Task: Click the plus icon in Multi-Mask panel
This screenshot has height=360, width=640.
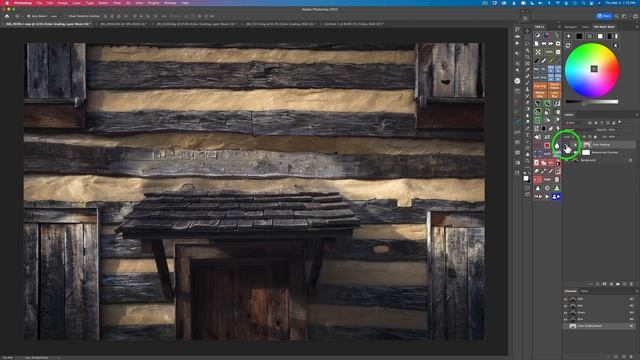Action: point(569,36)
